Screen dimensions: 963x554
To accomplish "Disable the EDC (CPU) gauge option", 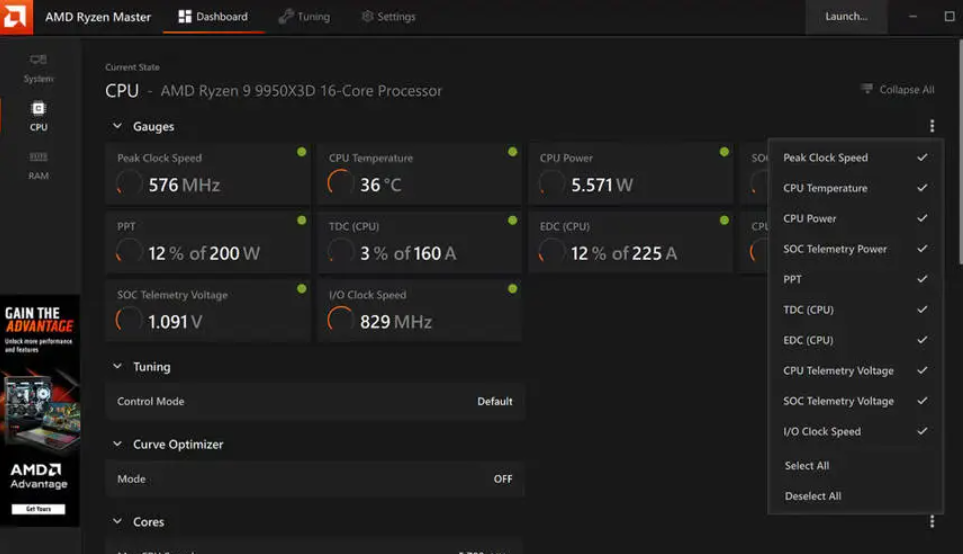I will (921, 340).
